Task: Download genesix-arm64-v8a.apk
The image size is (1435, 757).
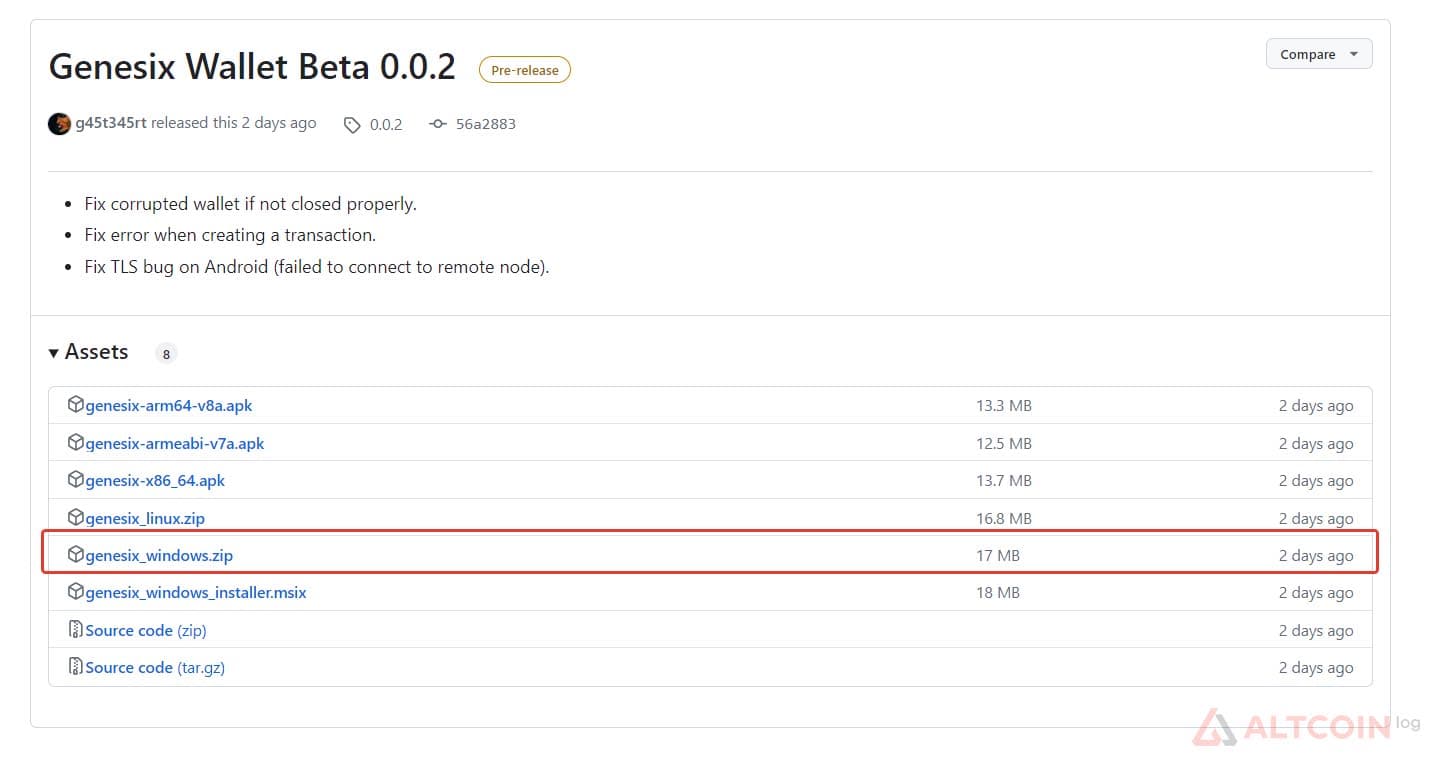Action: 169,406
